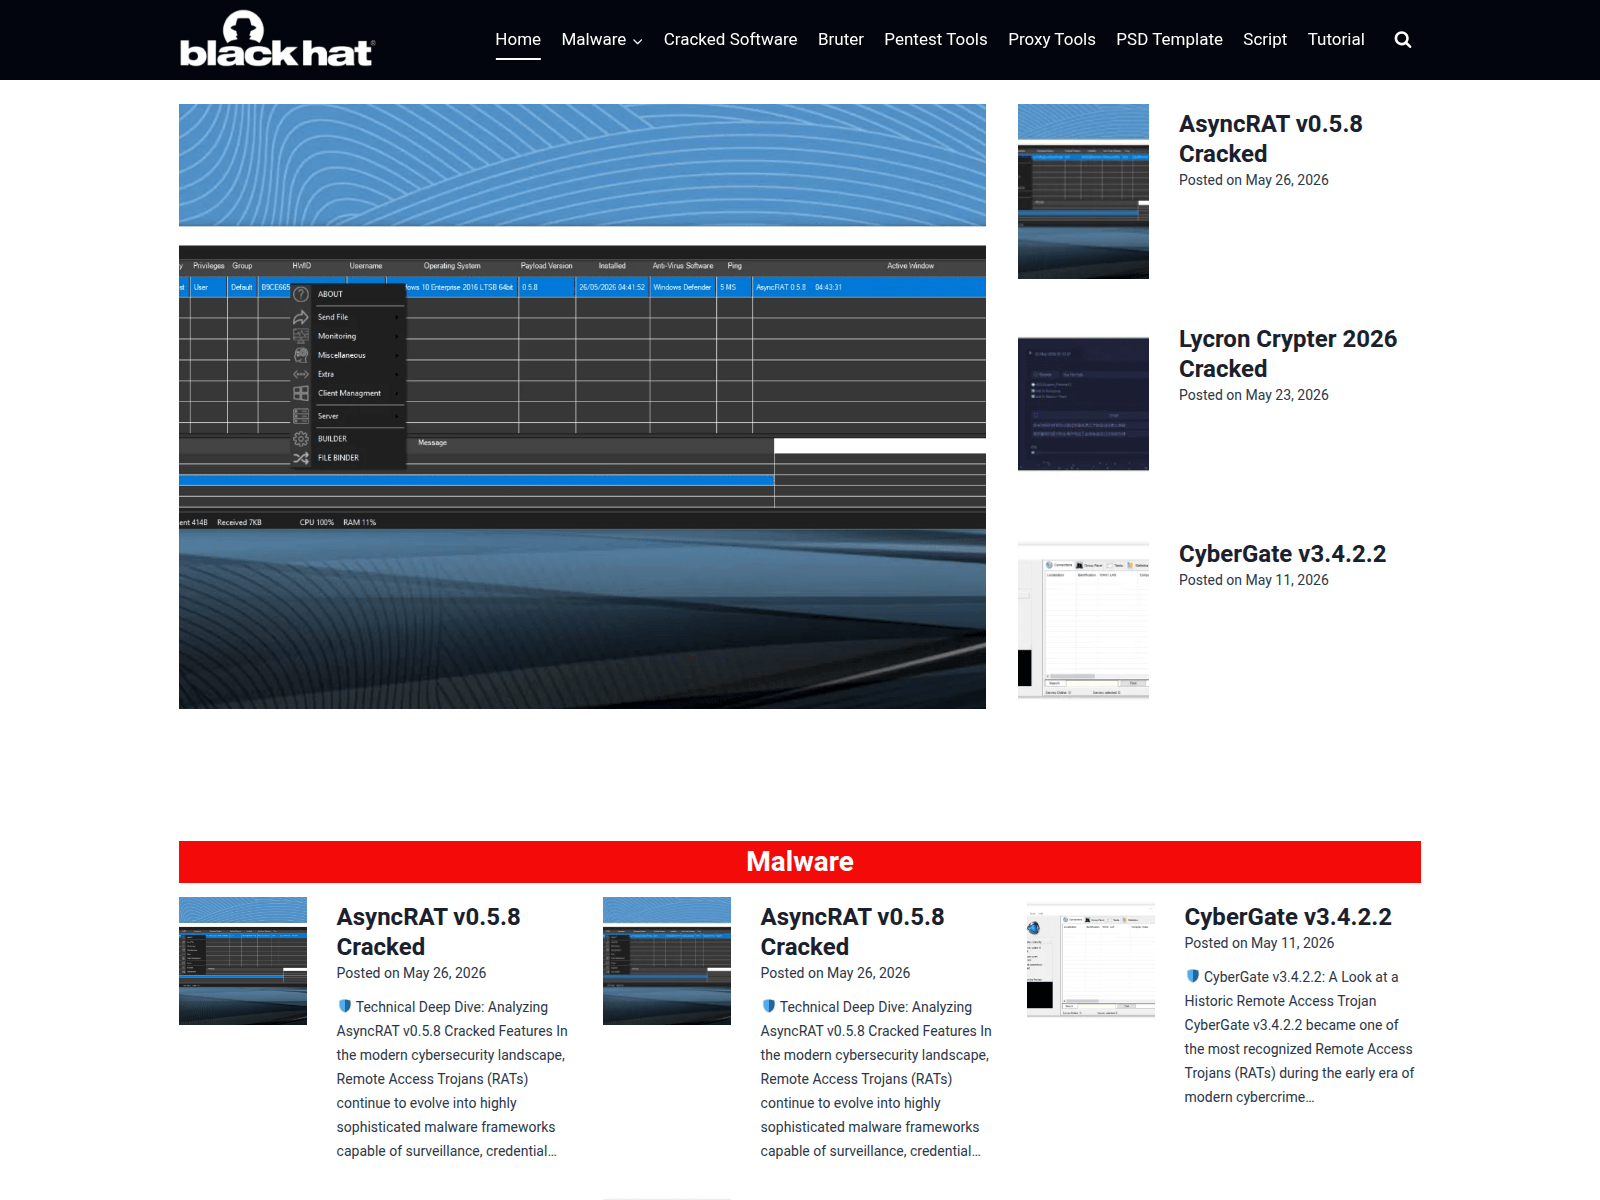Open sidebar AsyncRAT v0.5.8 Cracked thumbnail
Viewport: 1600px width, 1200px height.
pyautogui.click(x=1083, y=191)
